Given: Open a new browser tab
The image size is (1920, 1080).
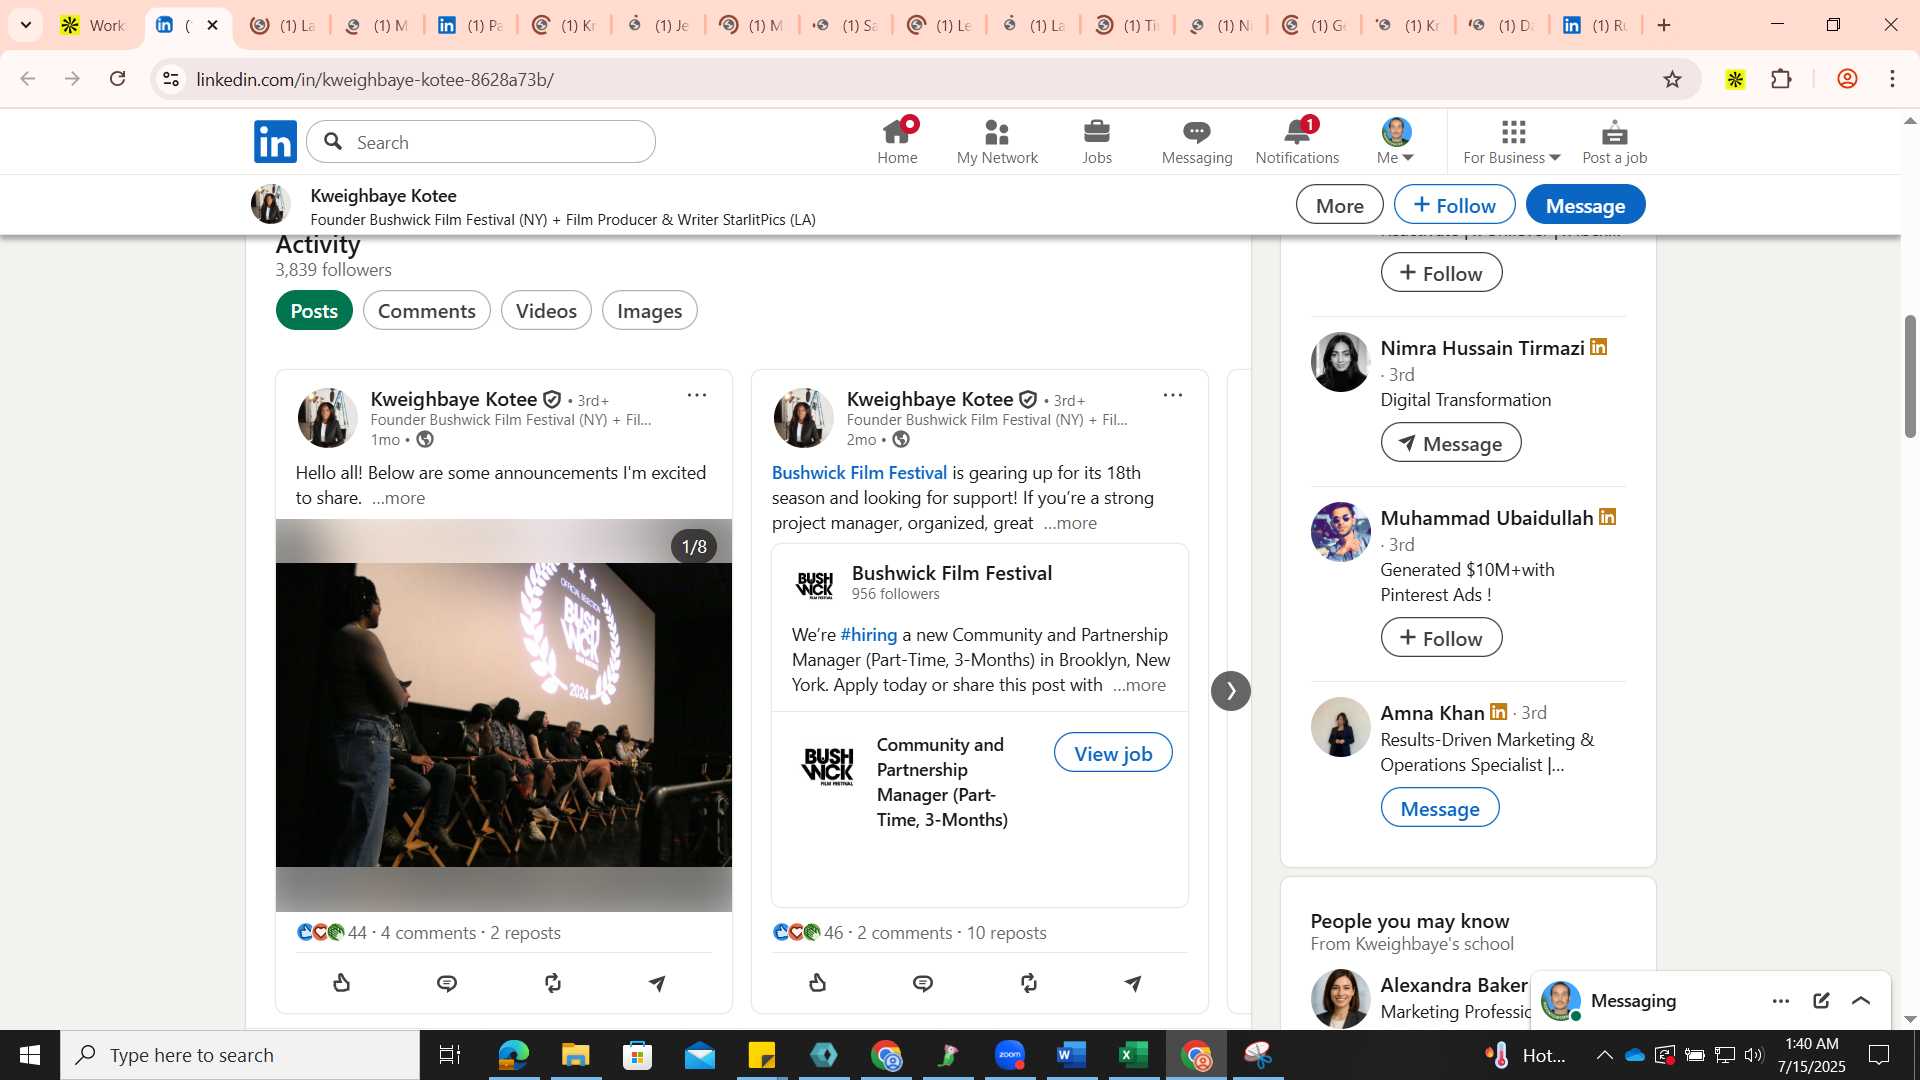Looking at the screenshot, I should click(1664, 25).
